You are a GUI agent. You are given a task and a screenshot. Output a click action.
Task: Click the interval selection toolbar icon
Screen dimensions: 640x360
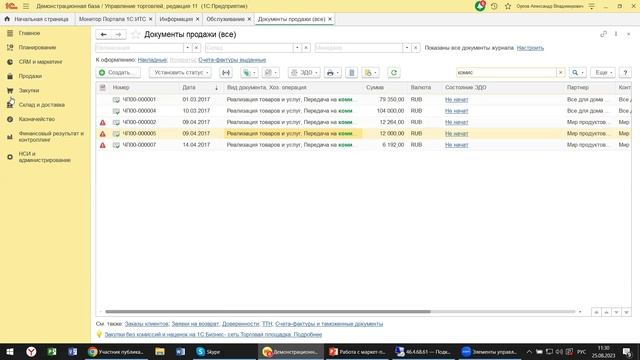pos(226,73)
